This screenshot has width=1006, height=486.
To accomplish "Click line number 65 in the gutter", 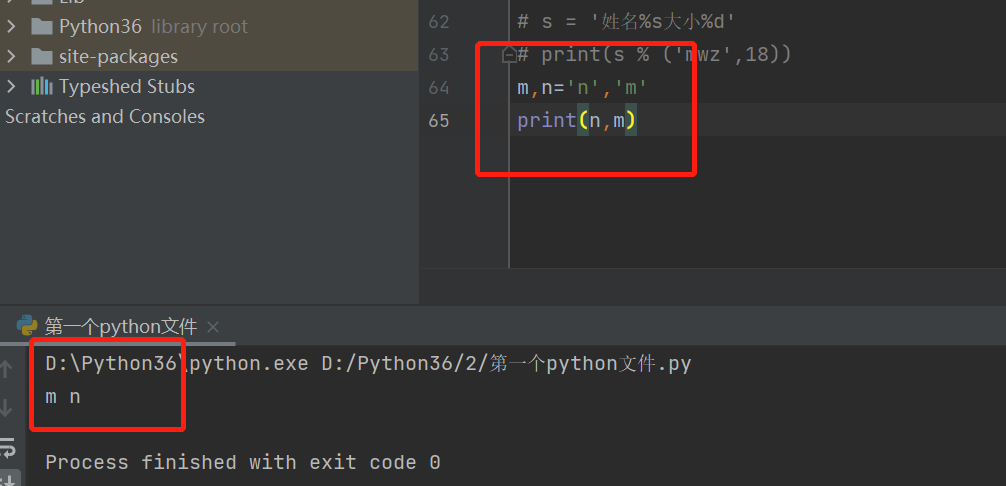I will pyautogui.click(x=439, y=121).
